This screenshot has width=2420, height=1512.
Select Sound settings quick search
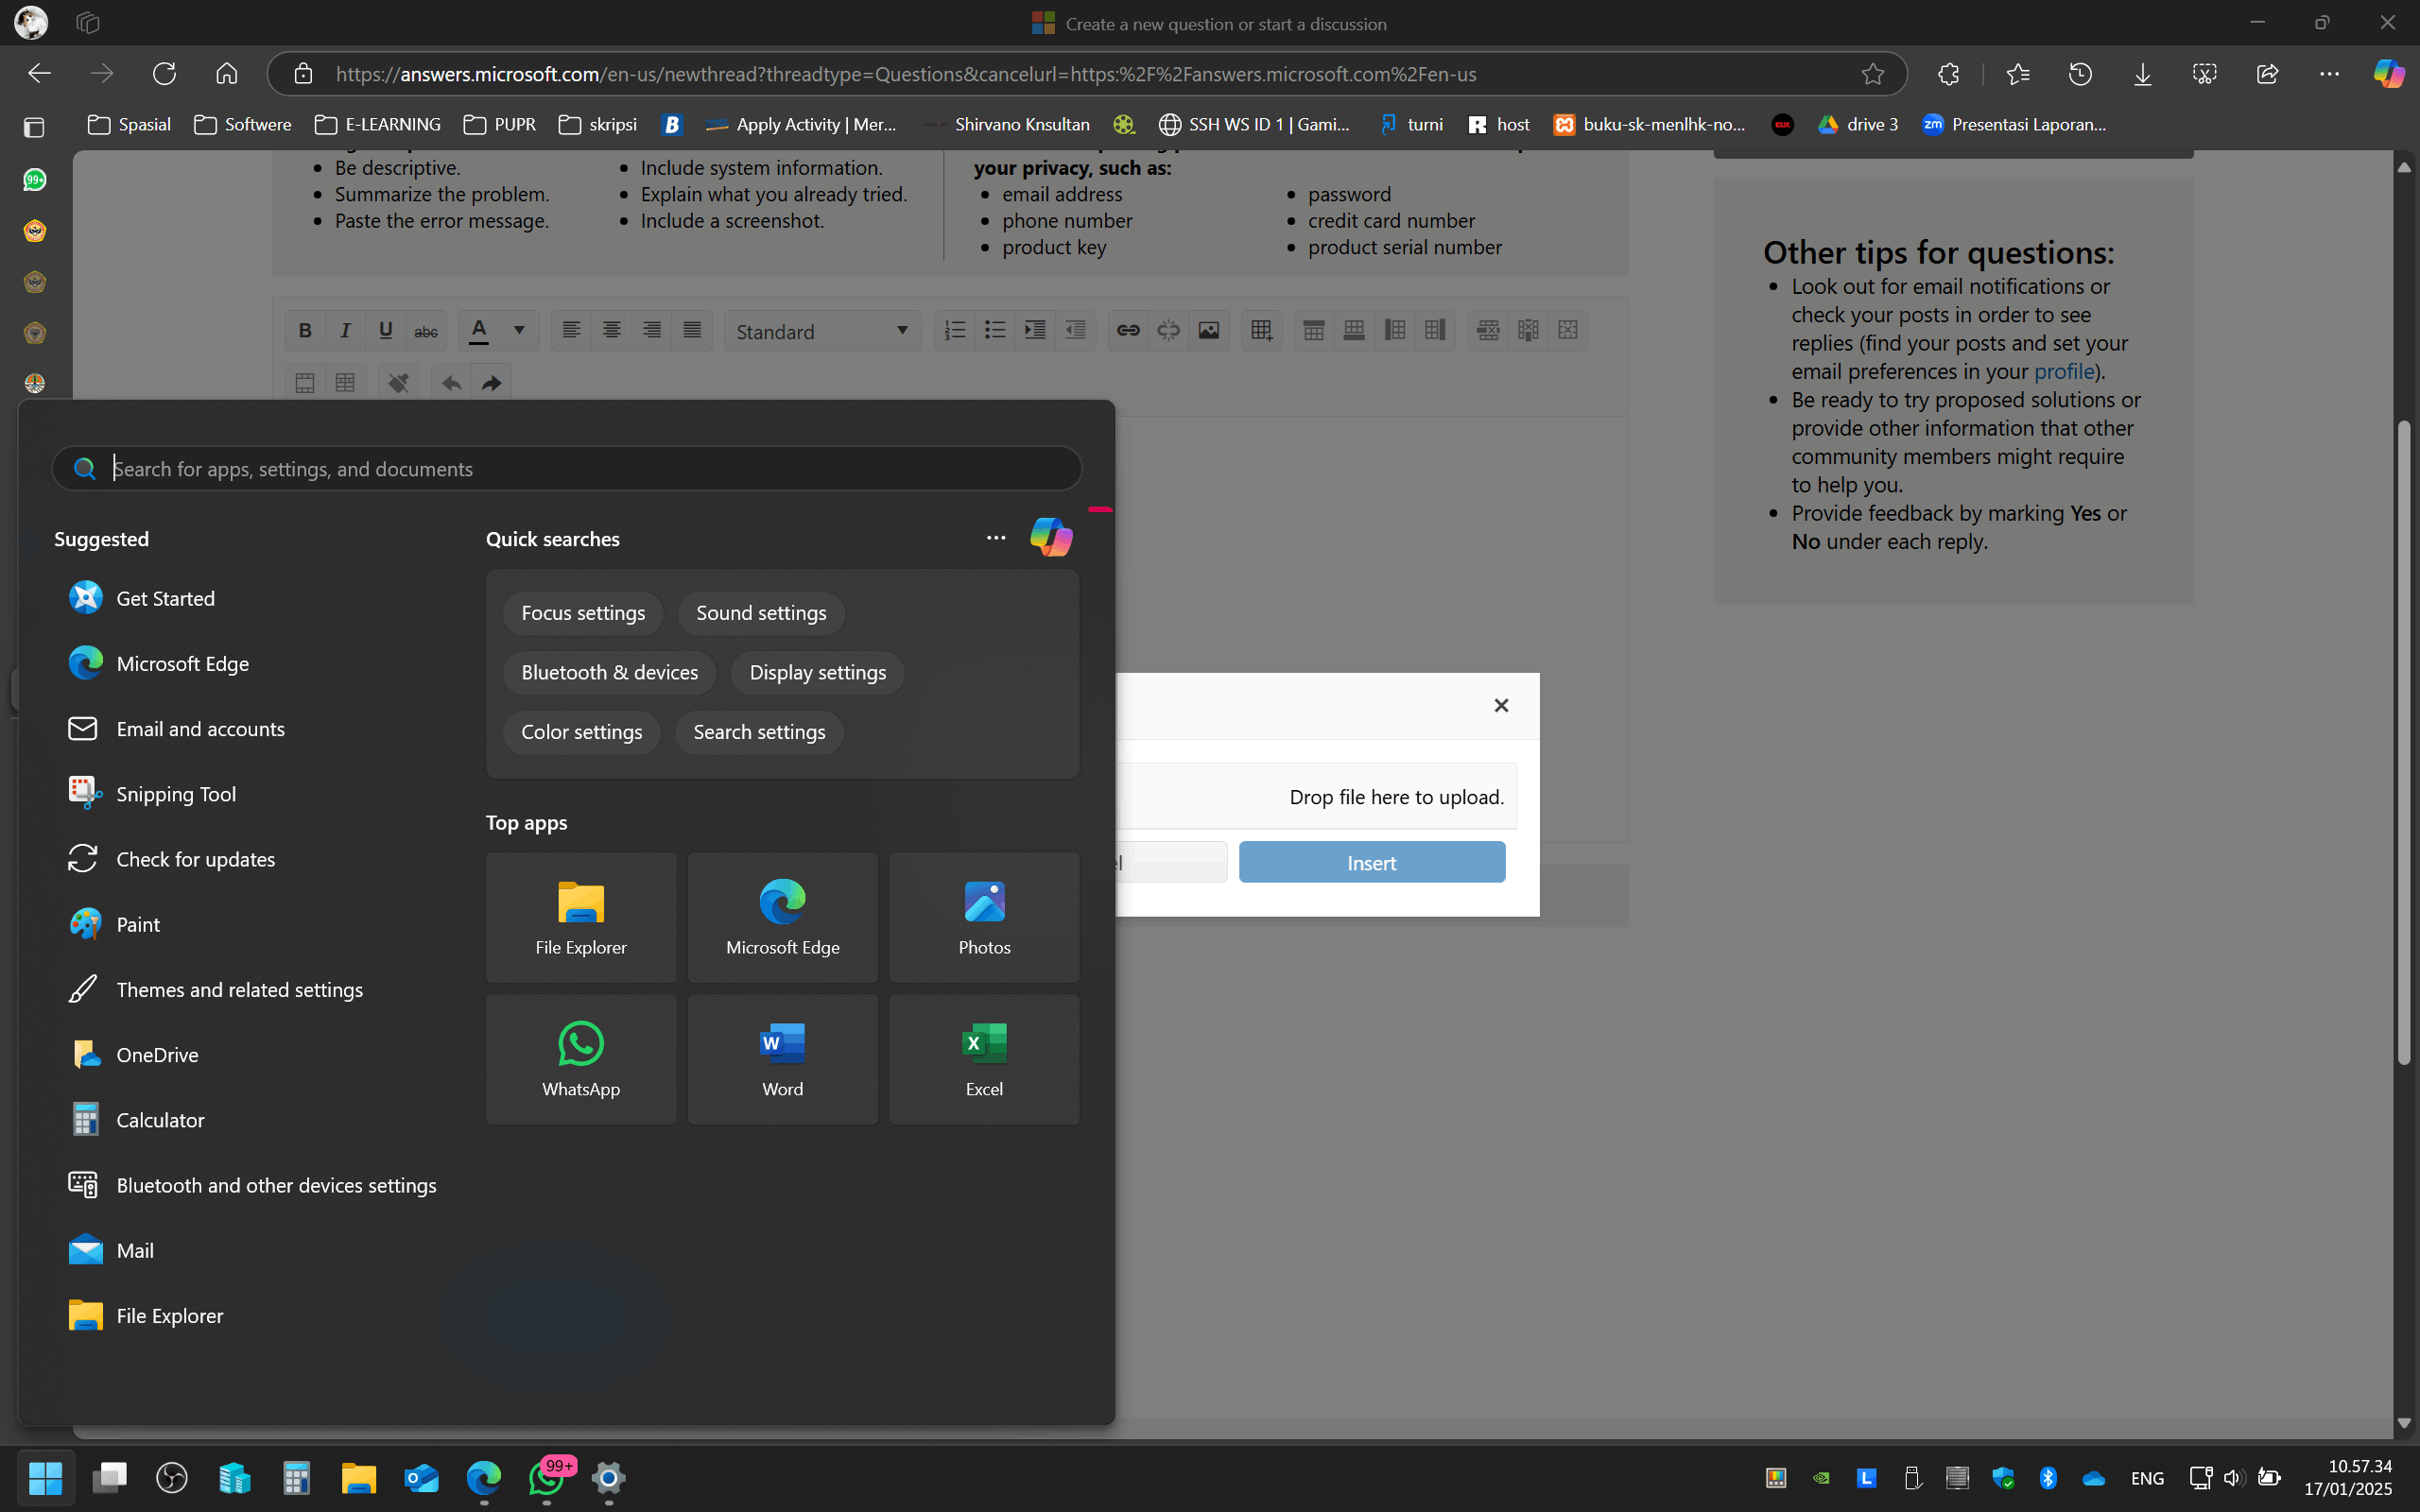761,613
